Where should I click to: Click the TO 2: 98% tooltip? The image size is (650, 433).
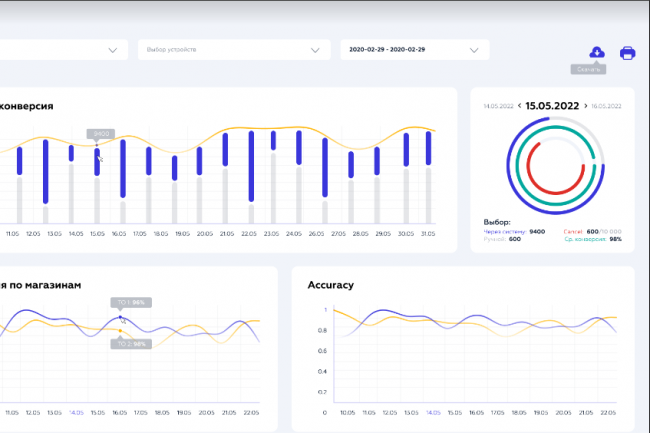click(131, 344)
